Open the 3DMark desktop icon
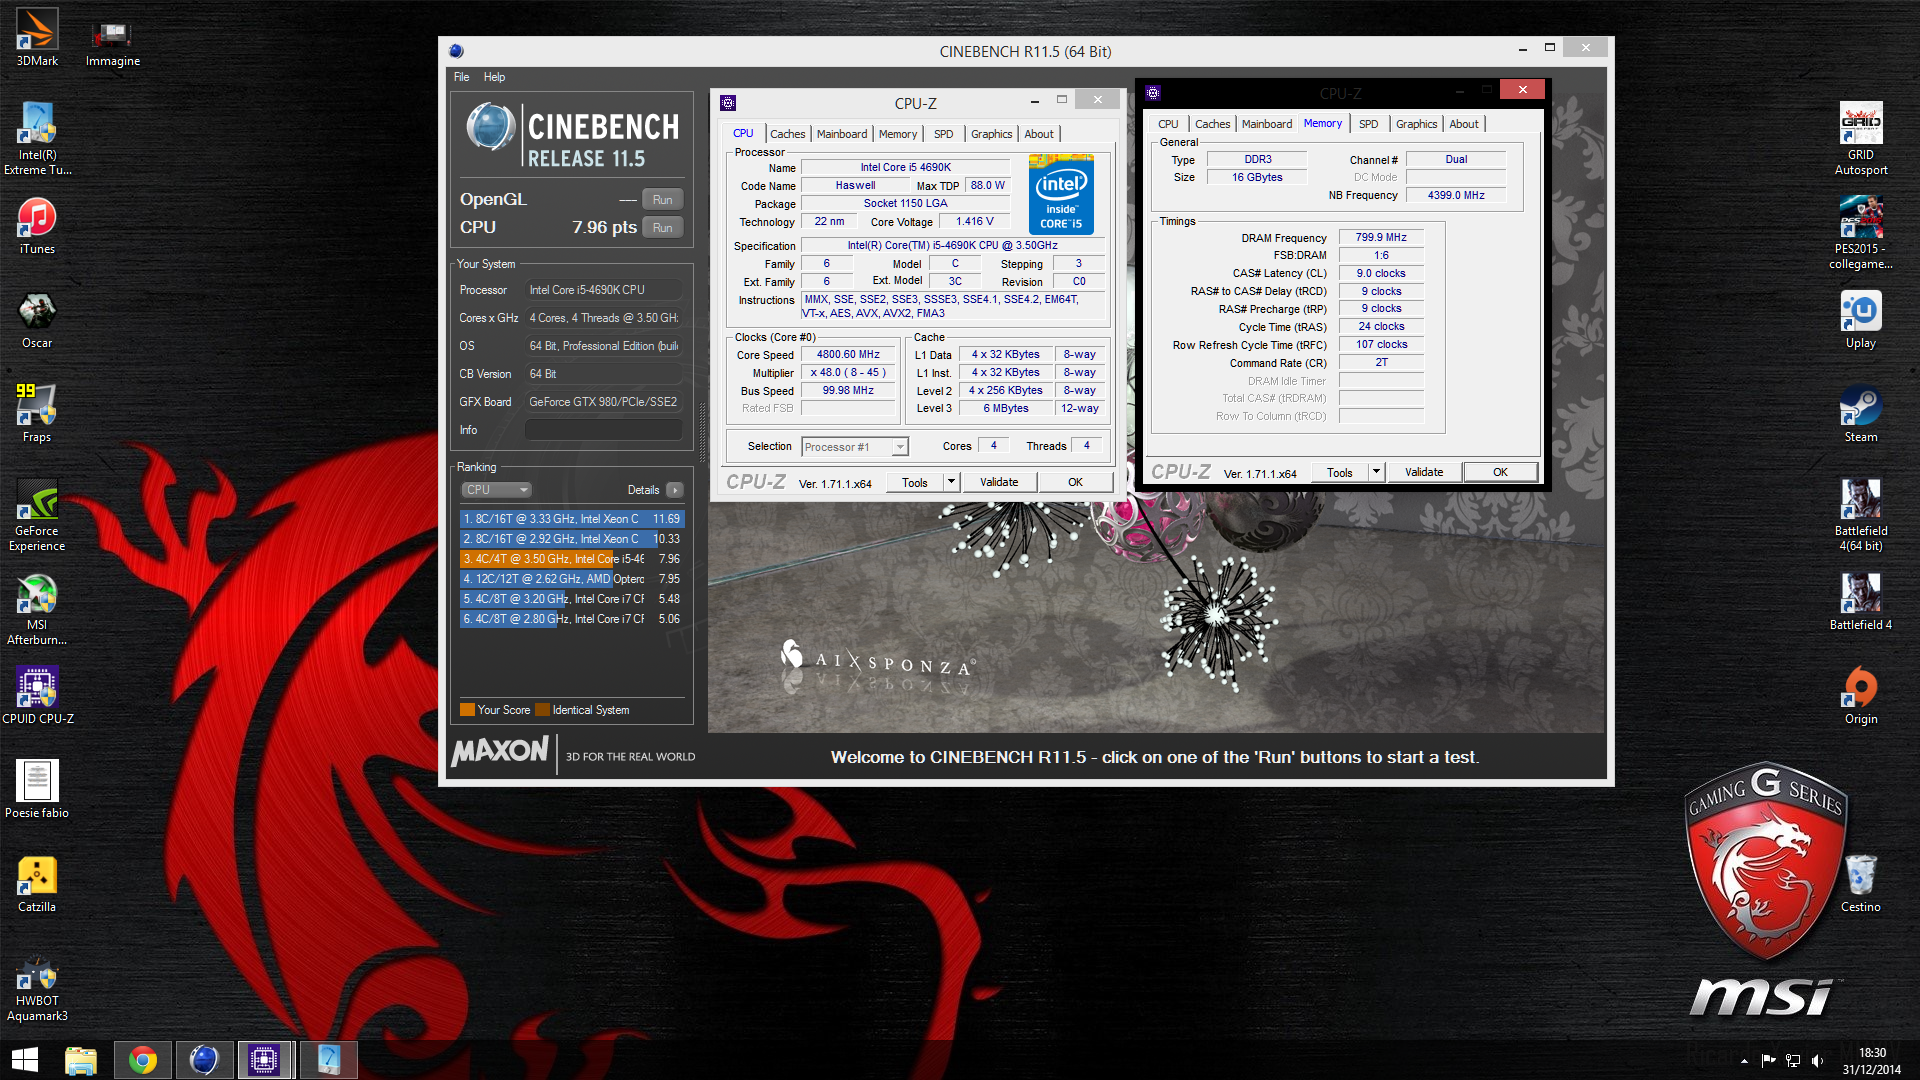Image resolution: width=1920 pixels, height=1080 pixels. pyautogui.click(x=37, y=38)
